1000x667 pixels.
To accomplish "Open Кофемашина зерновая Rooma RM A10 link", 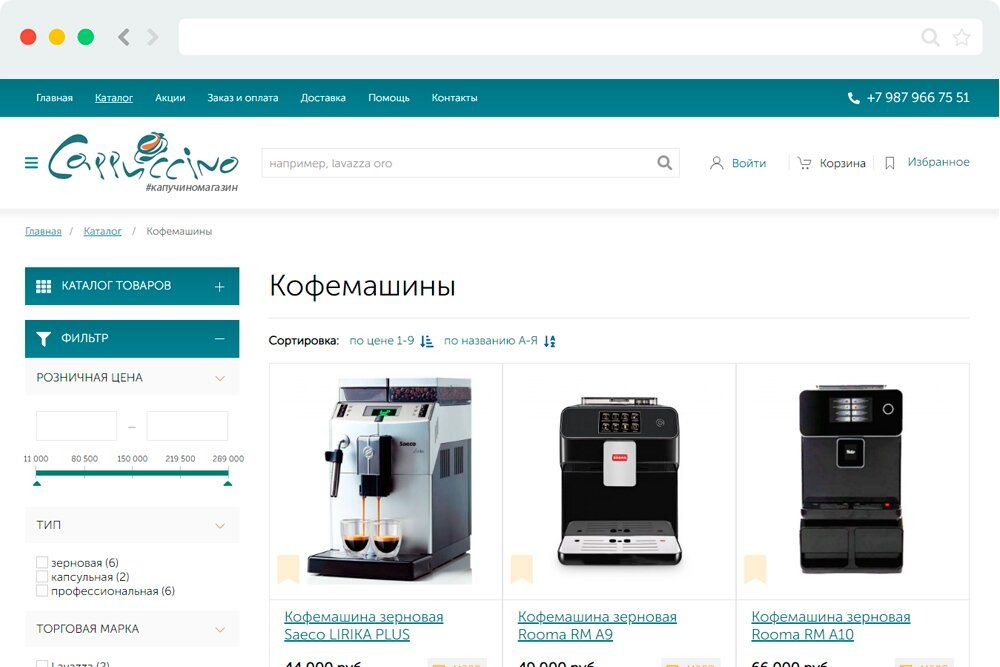I will click(830, 626).
